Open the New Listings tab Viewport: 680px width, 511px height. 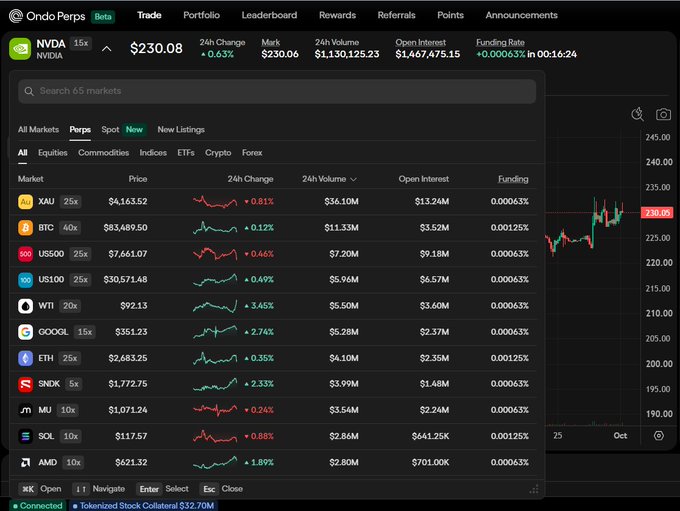tap(181, 130)
